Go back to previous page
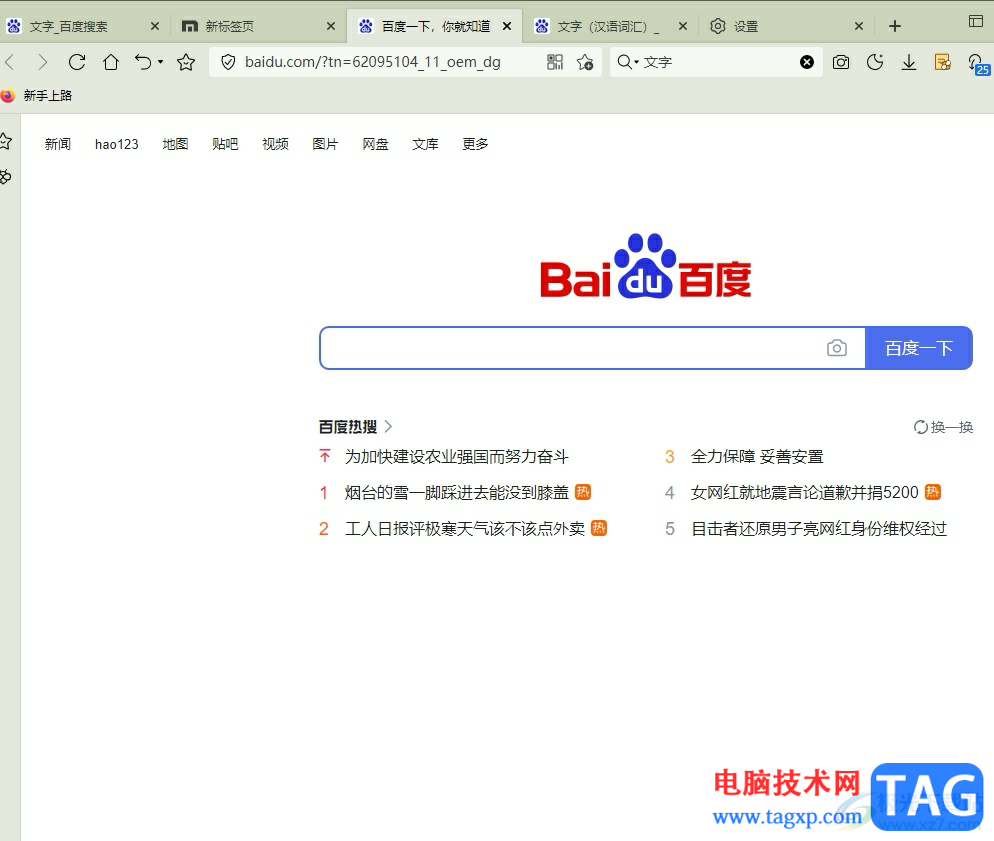 click(x=10, y=62)
